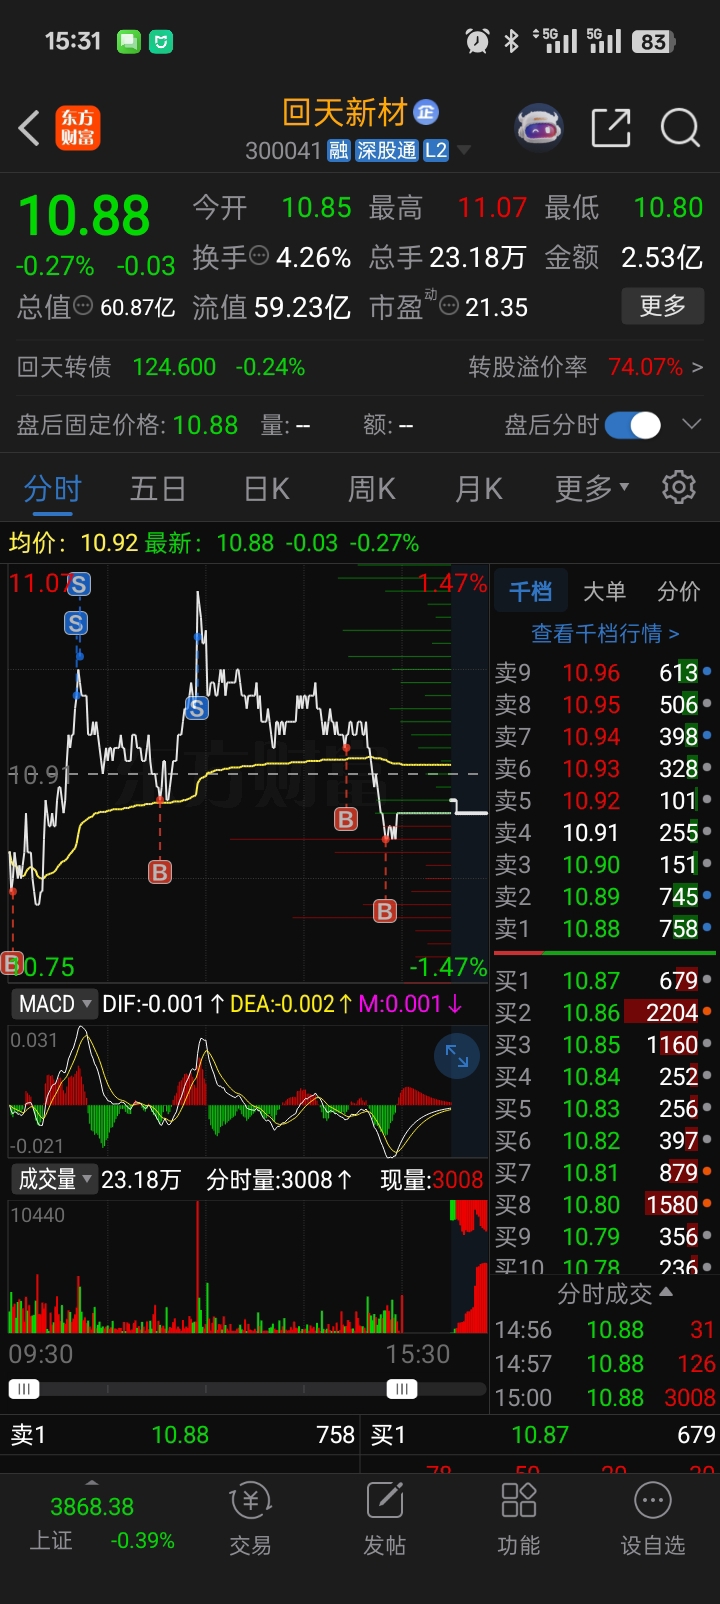Tap the 买1 10.87 bottom quote
The width and height of the screenshot is (720, 1604).
pyautogui.click(x=540, y=1435)
